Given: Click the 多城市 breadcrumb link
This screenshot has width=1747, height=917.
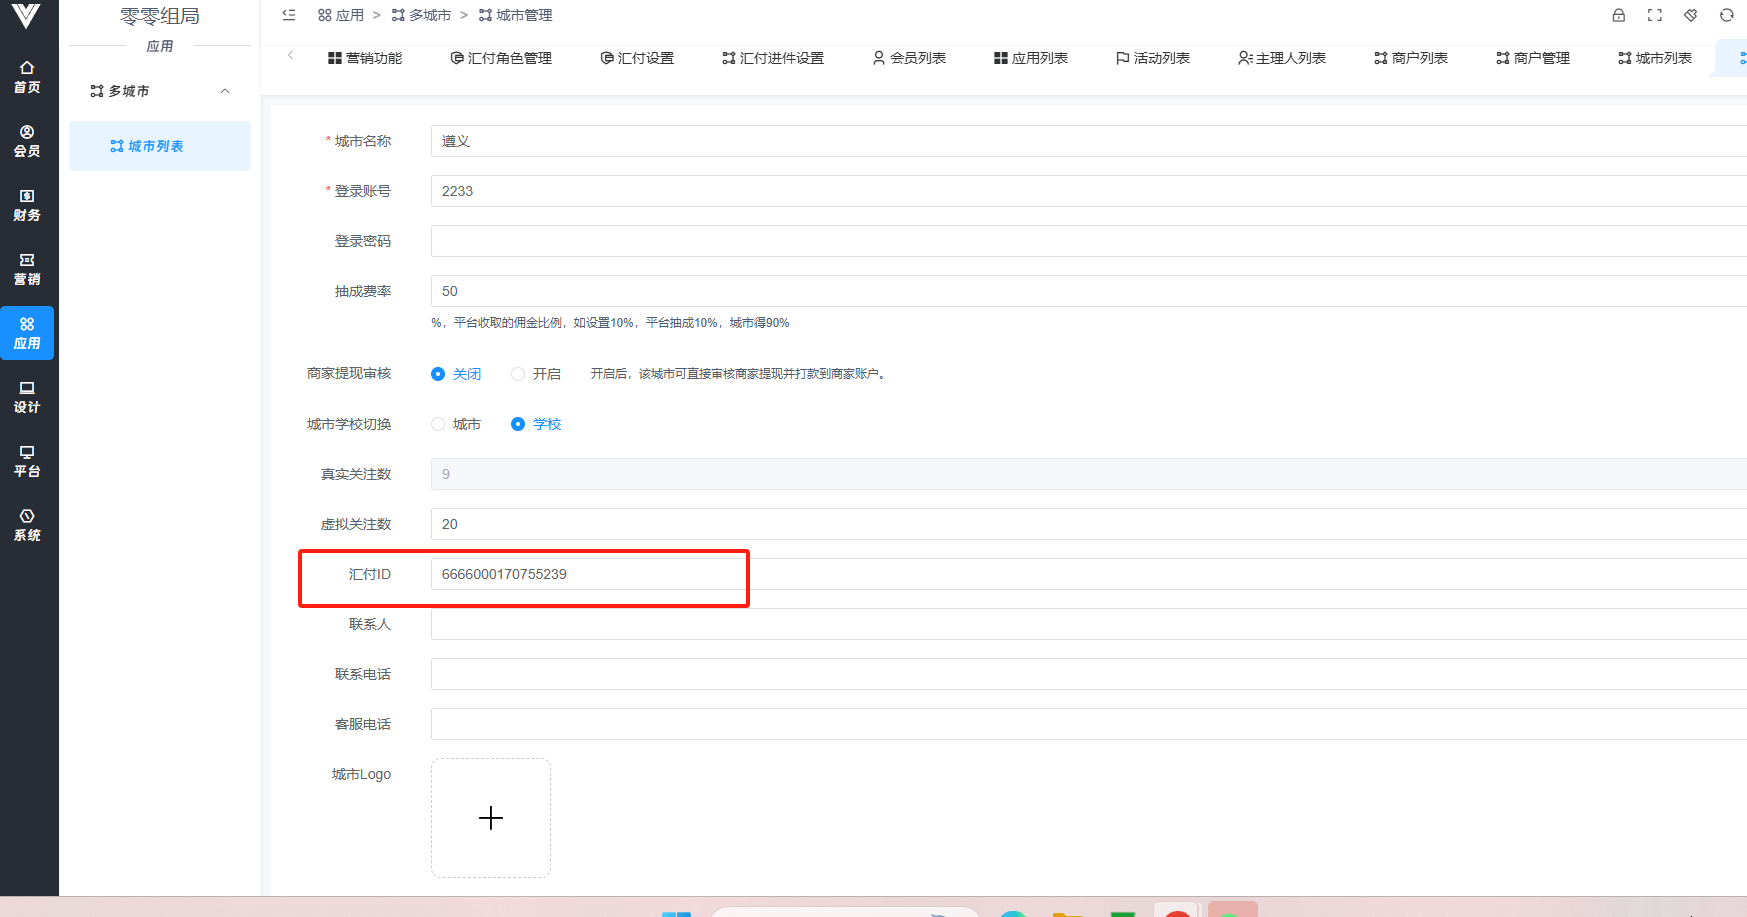Looking at the screenshot, I should click(x=421, y=15).
